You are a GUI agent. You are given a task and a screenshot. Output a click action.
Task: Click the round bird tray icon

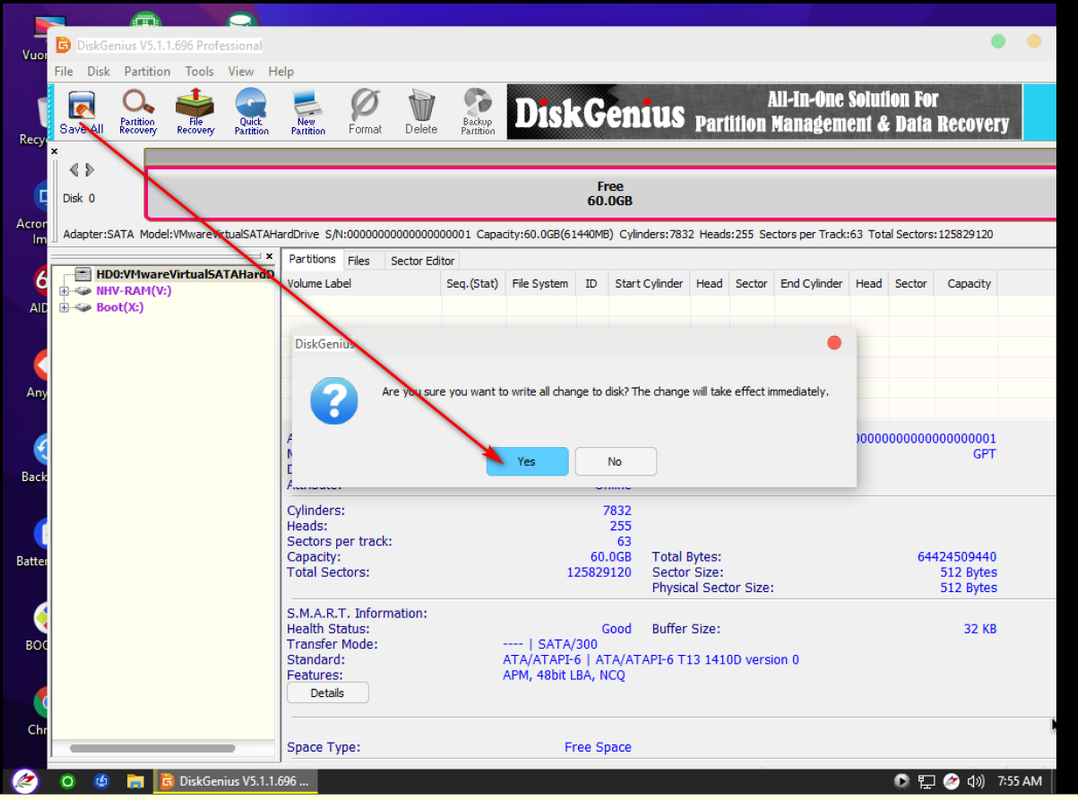(951, 781)
